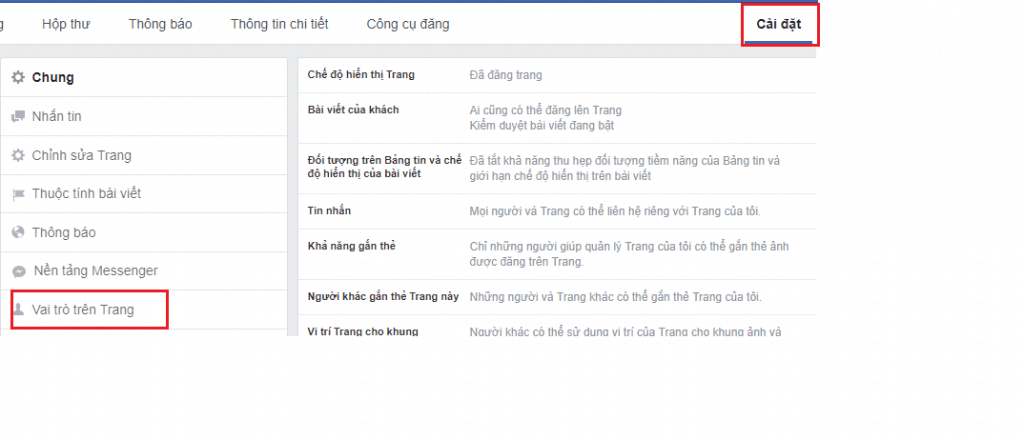Go to Chỉnh sửa Trang section

[144, 155]
